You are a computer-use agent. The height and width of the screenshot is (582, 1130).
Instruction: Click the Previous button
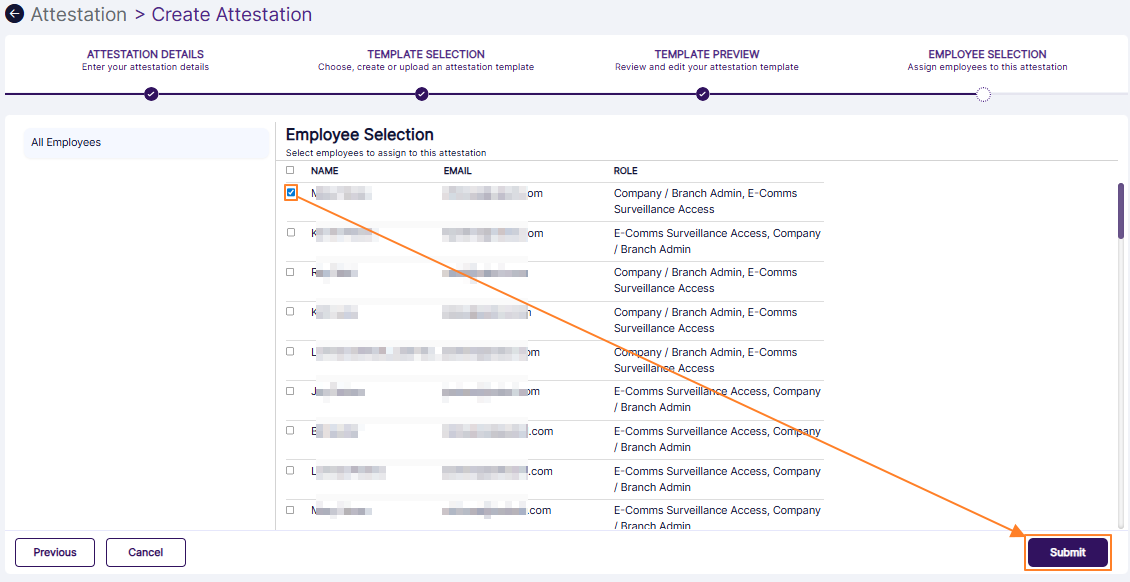coord(54,552)
